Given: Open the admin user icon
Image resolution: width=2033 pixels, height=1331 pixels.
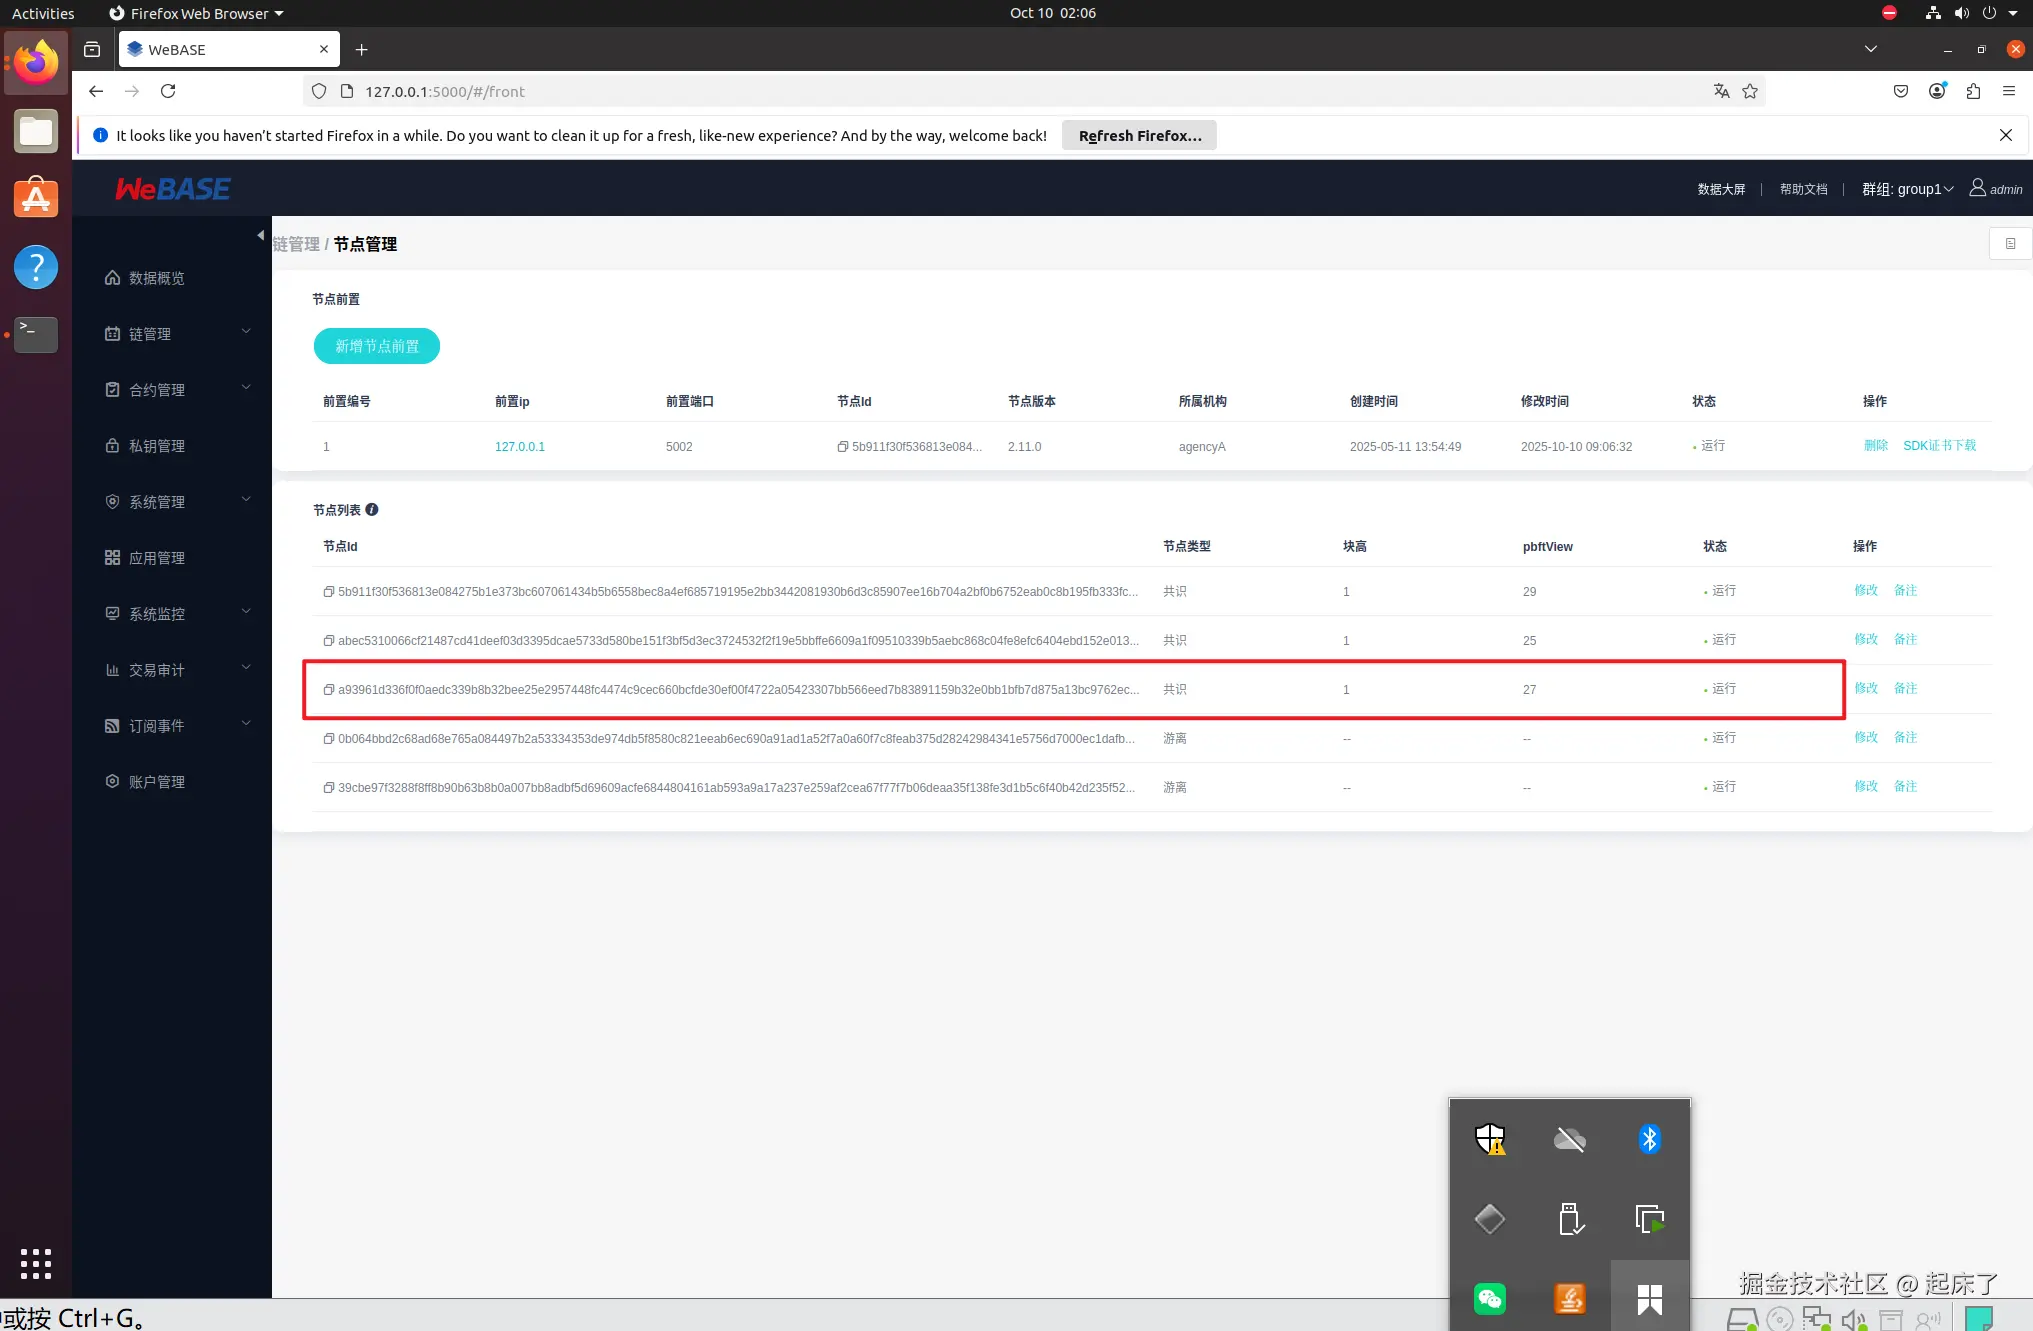Looking at the screenshot, I should click(1977, 188).
